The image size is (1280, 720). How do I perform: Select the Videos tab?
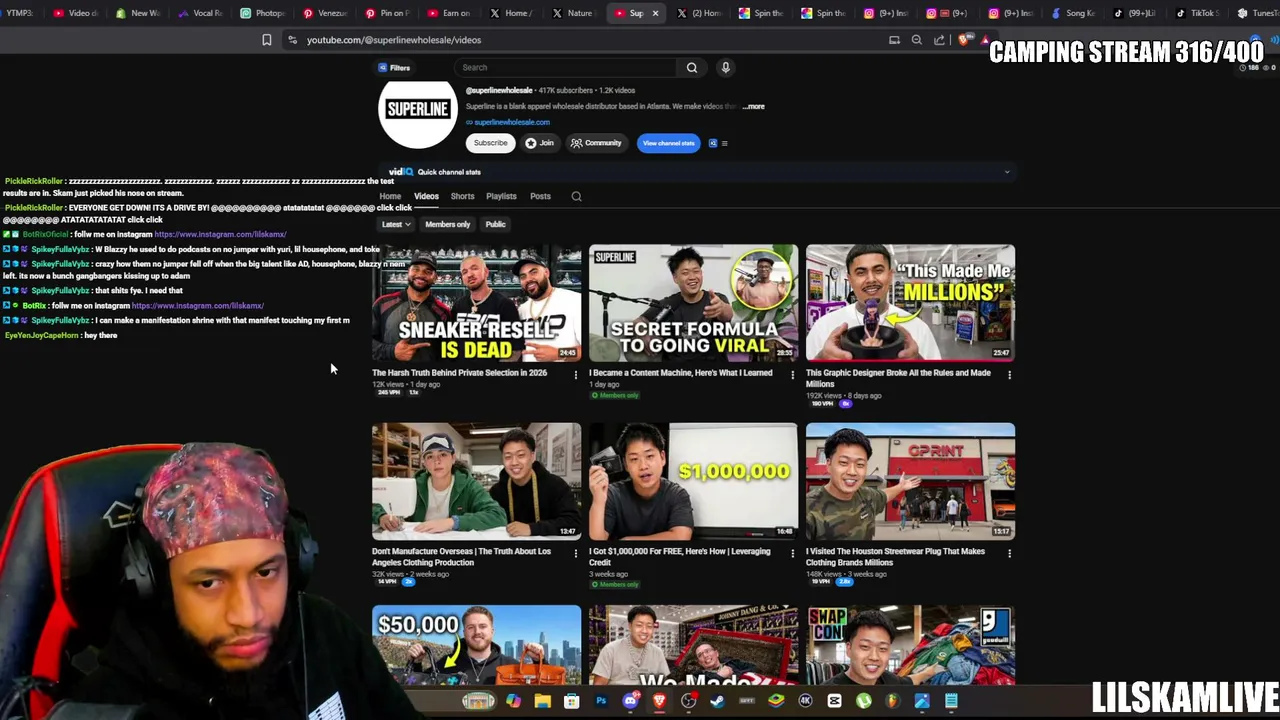pos(426,196)
